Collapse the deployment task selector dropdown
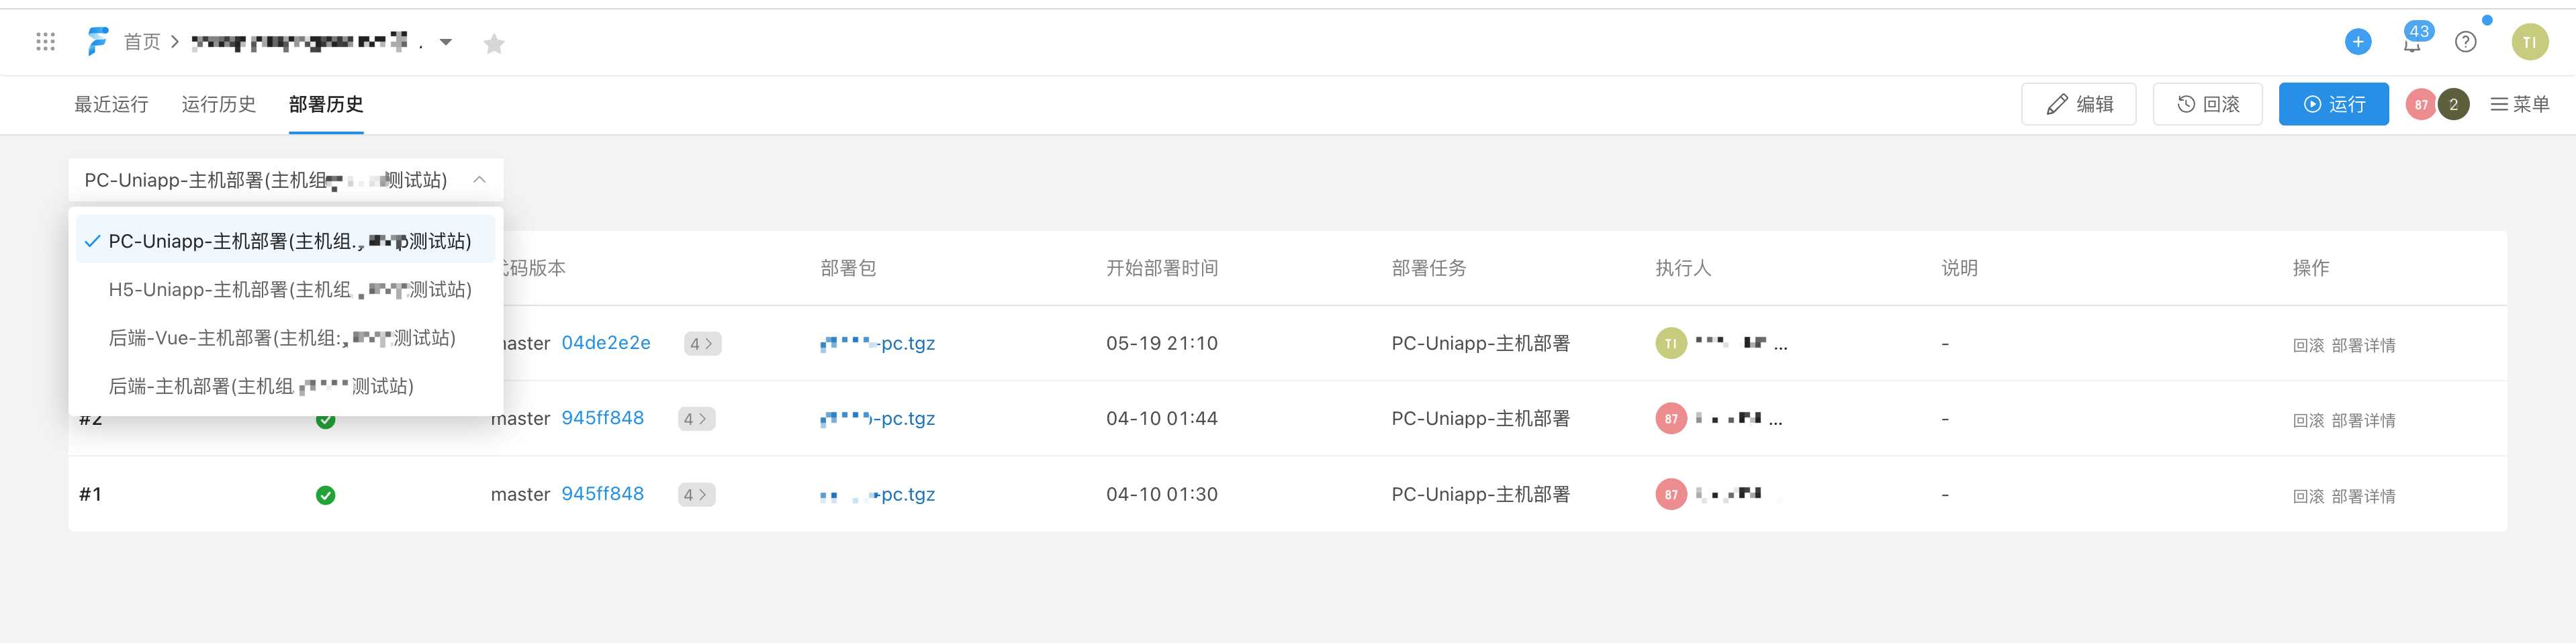The image size is (2576, 643). click(479, 180)
